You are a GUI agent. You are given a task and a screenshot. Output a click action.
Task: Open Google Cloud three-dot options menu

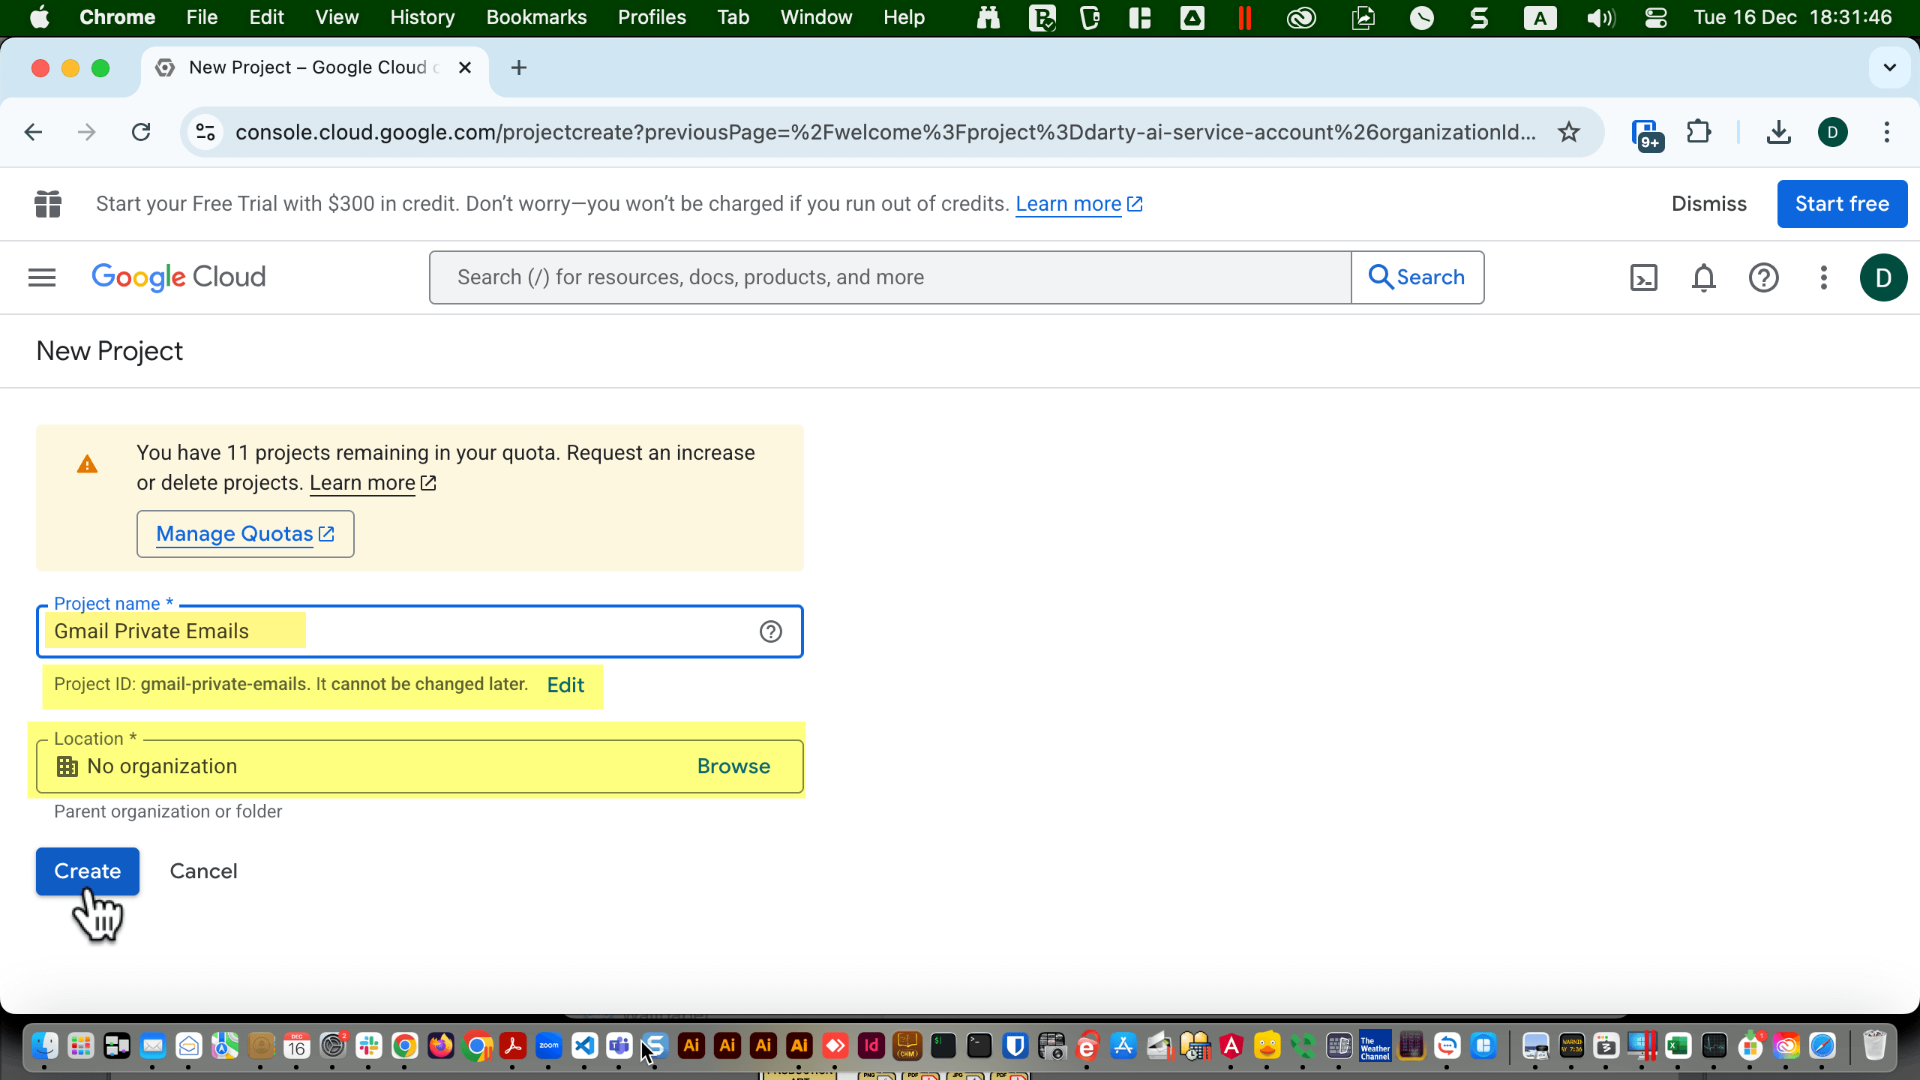pos(1824,277)
